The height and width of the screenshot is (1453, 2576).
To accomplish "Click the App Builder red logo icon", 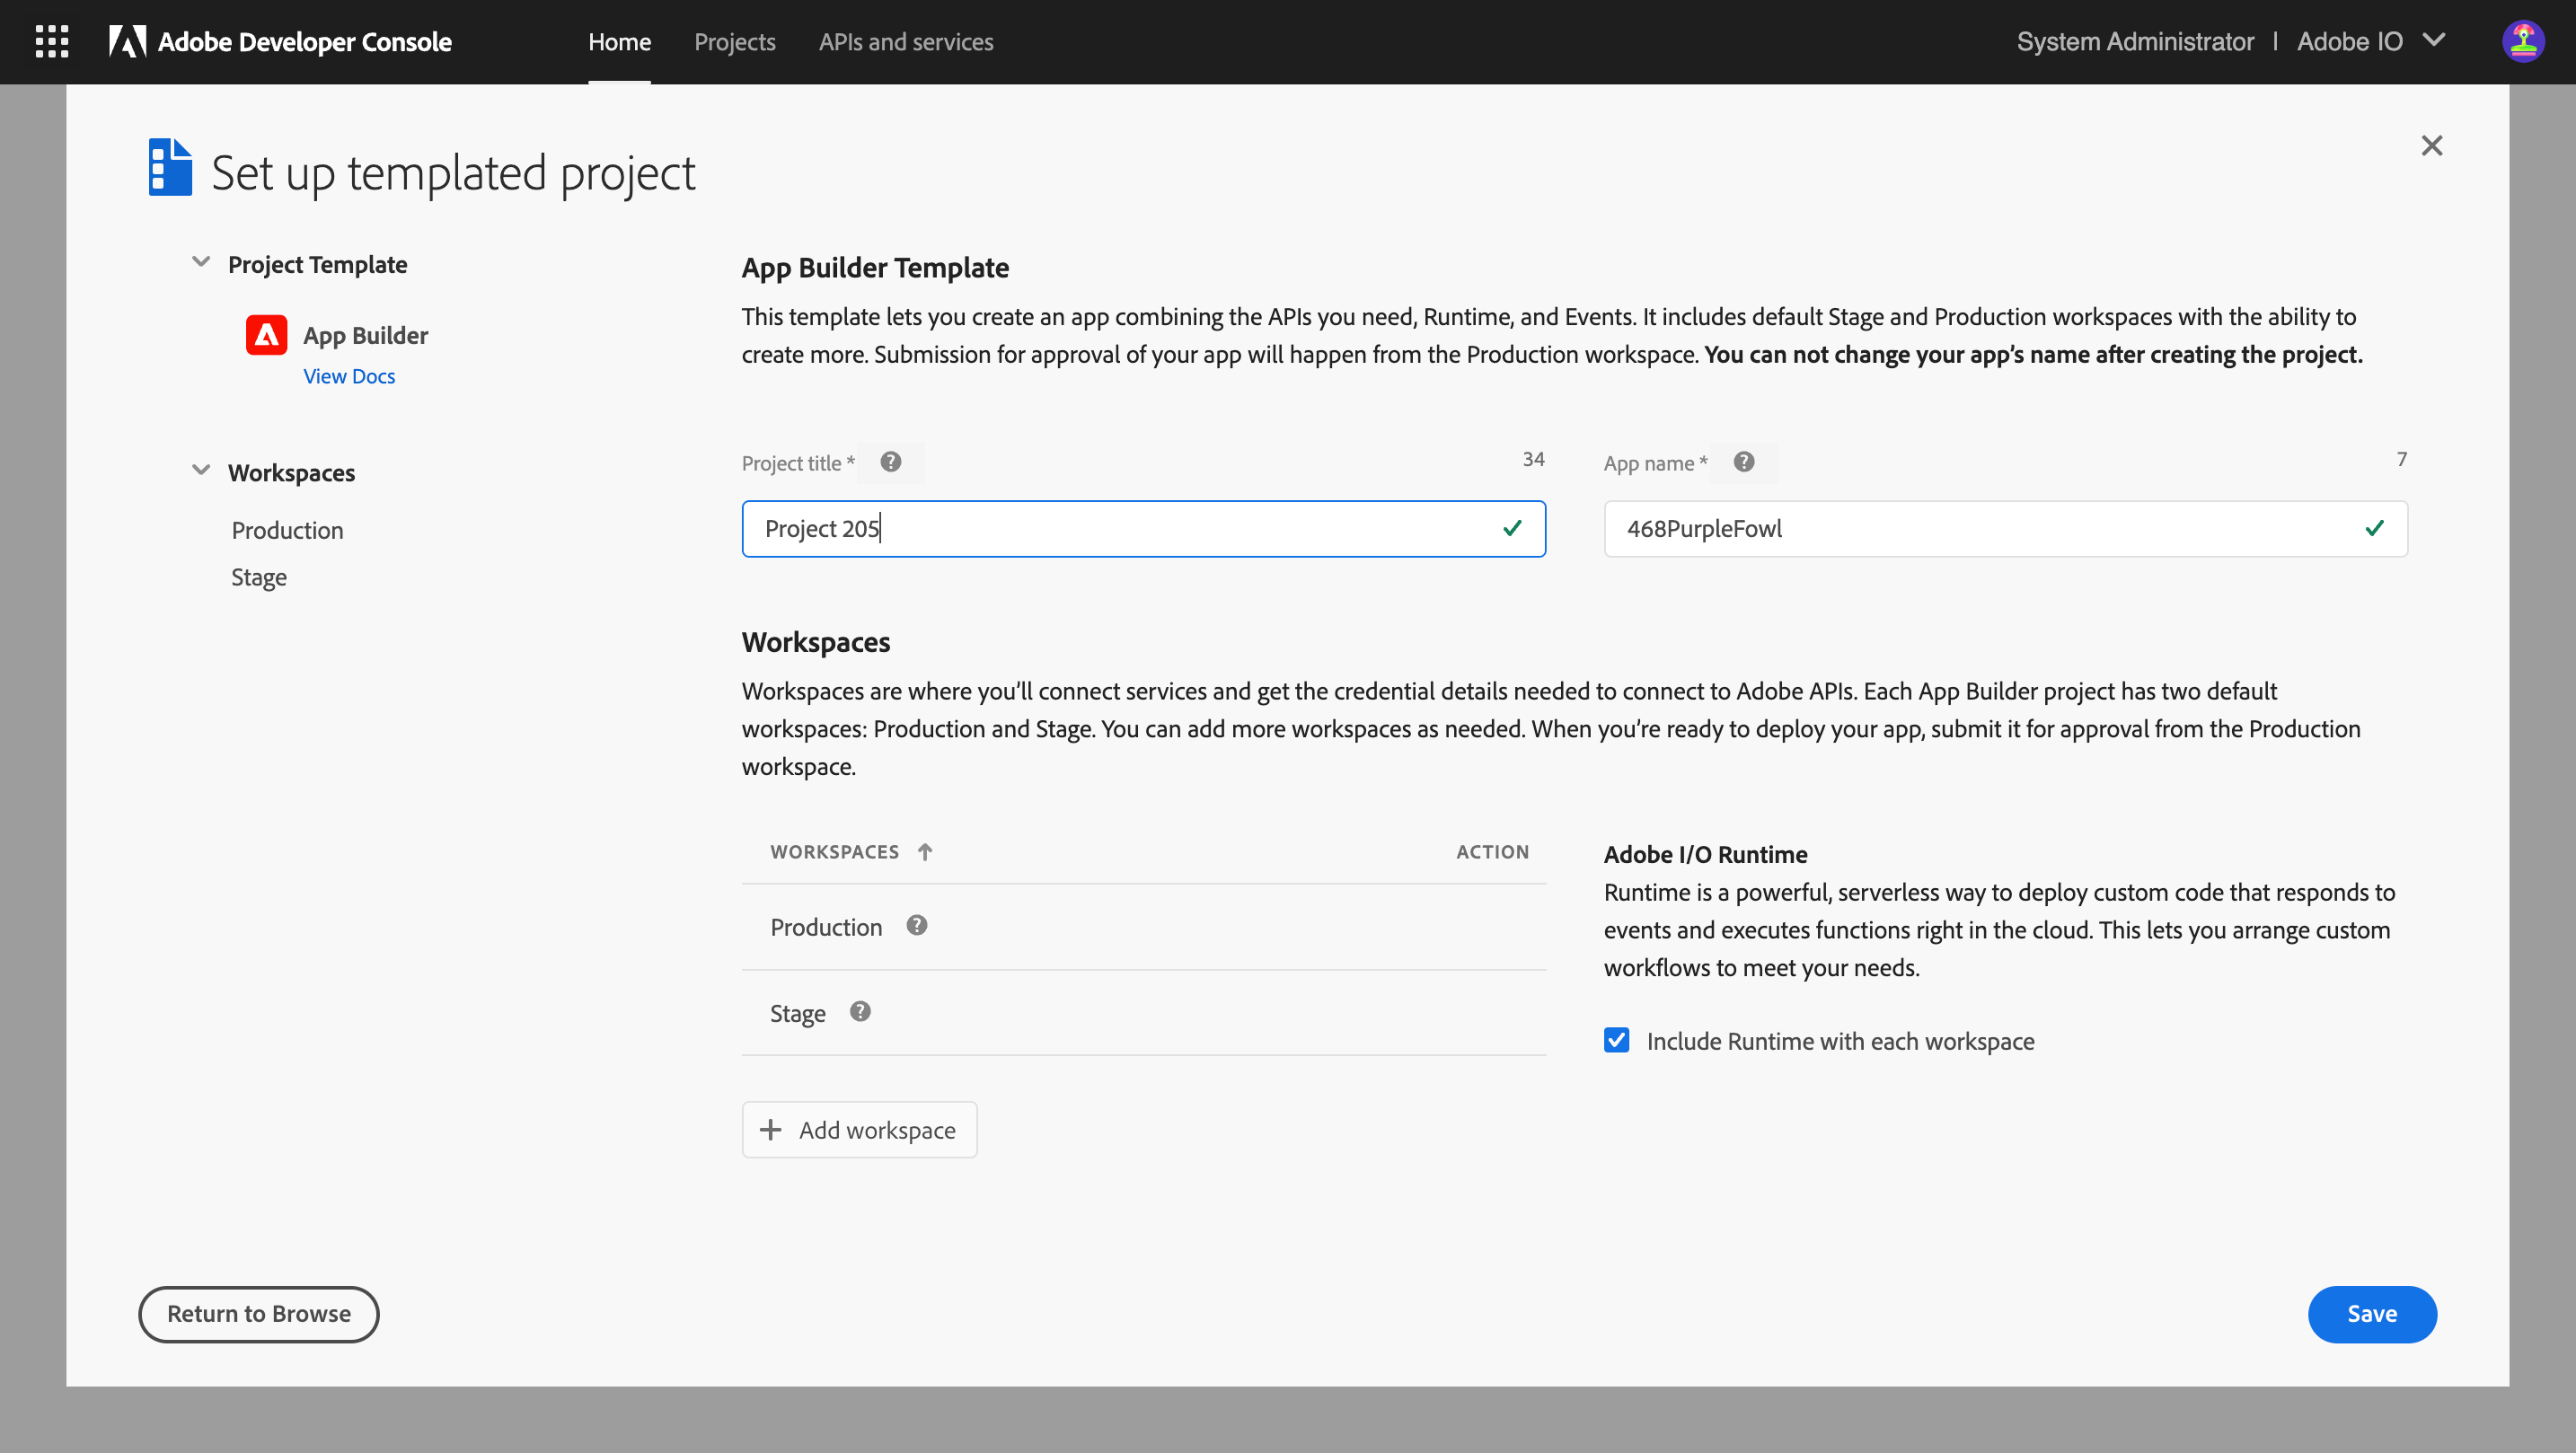I will point(266,335).
